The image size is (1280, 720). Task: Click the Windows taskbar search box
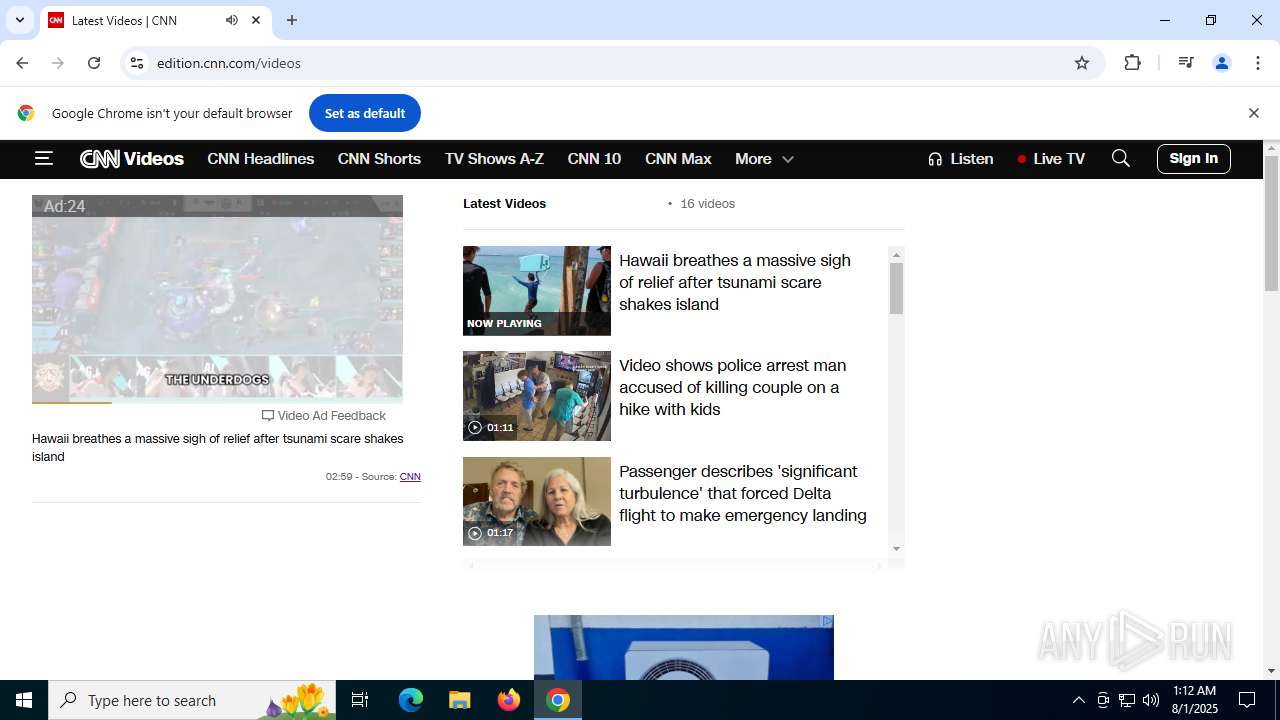192,700
